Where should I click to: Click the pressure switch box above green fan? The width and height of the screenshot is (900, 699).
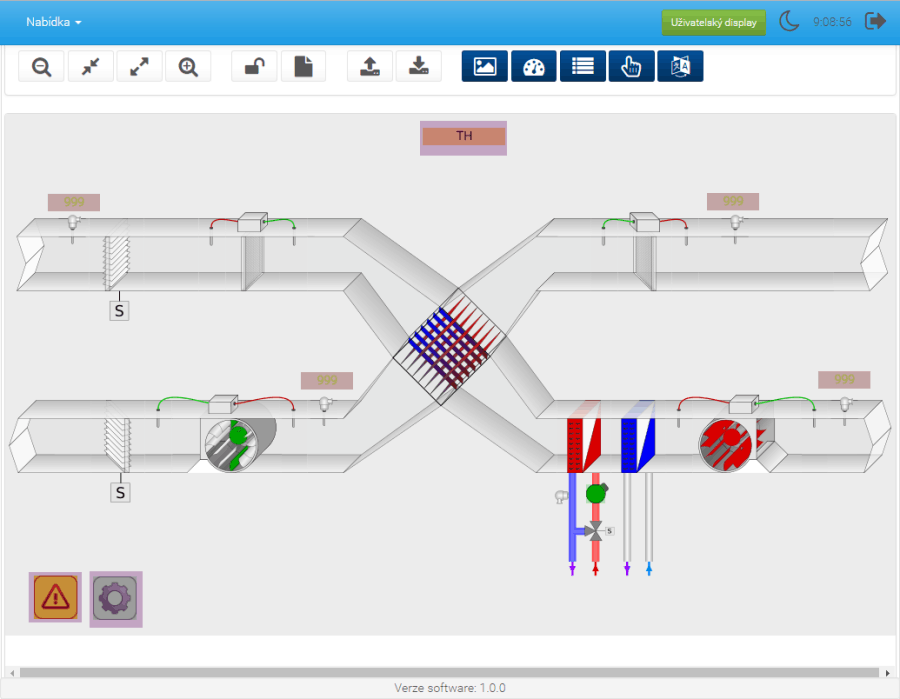(x=223, y=404)
